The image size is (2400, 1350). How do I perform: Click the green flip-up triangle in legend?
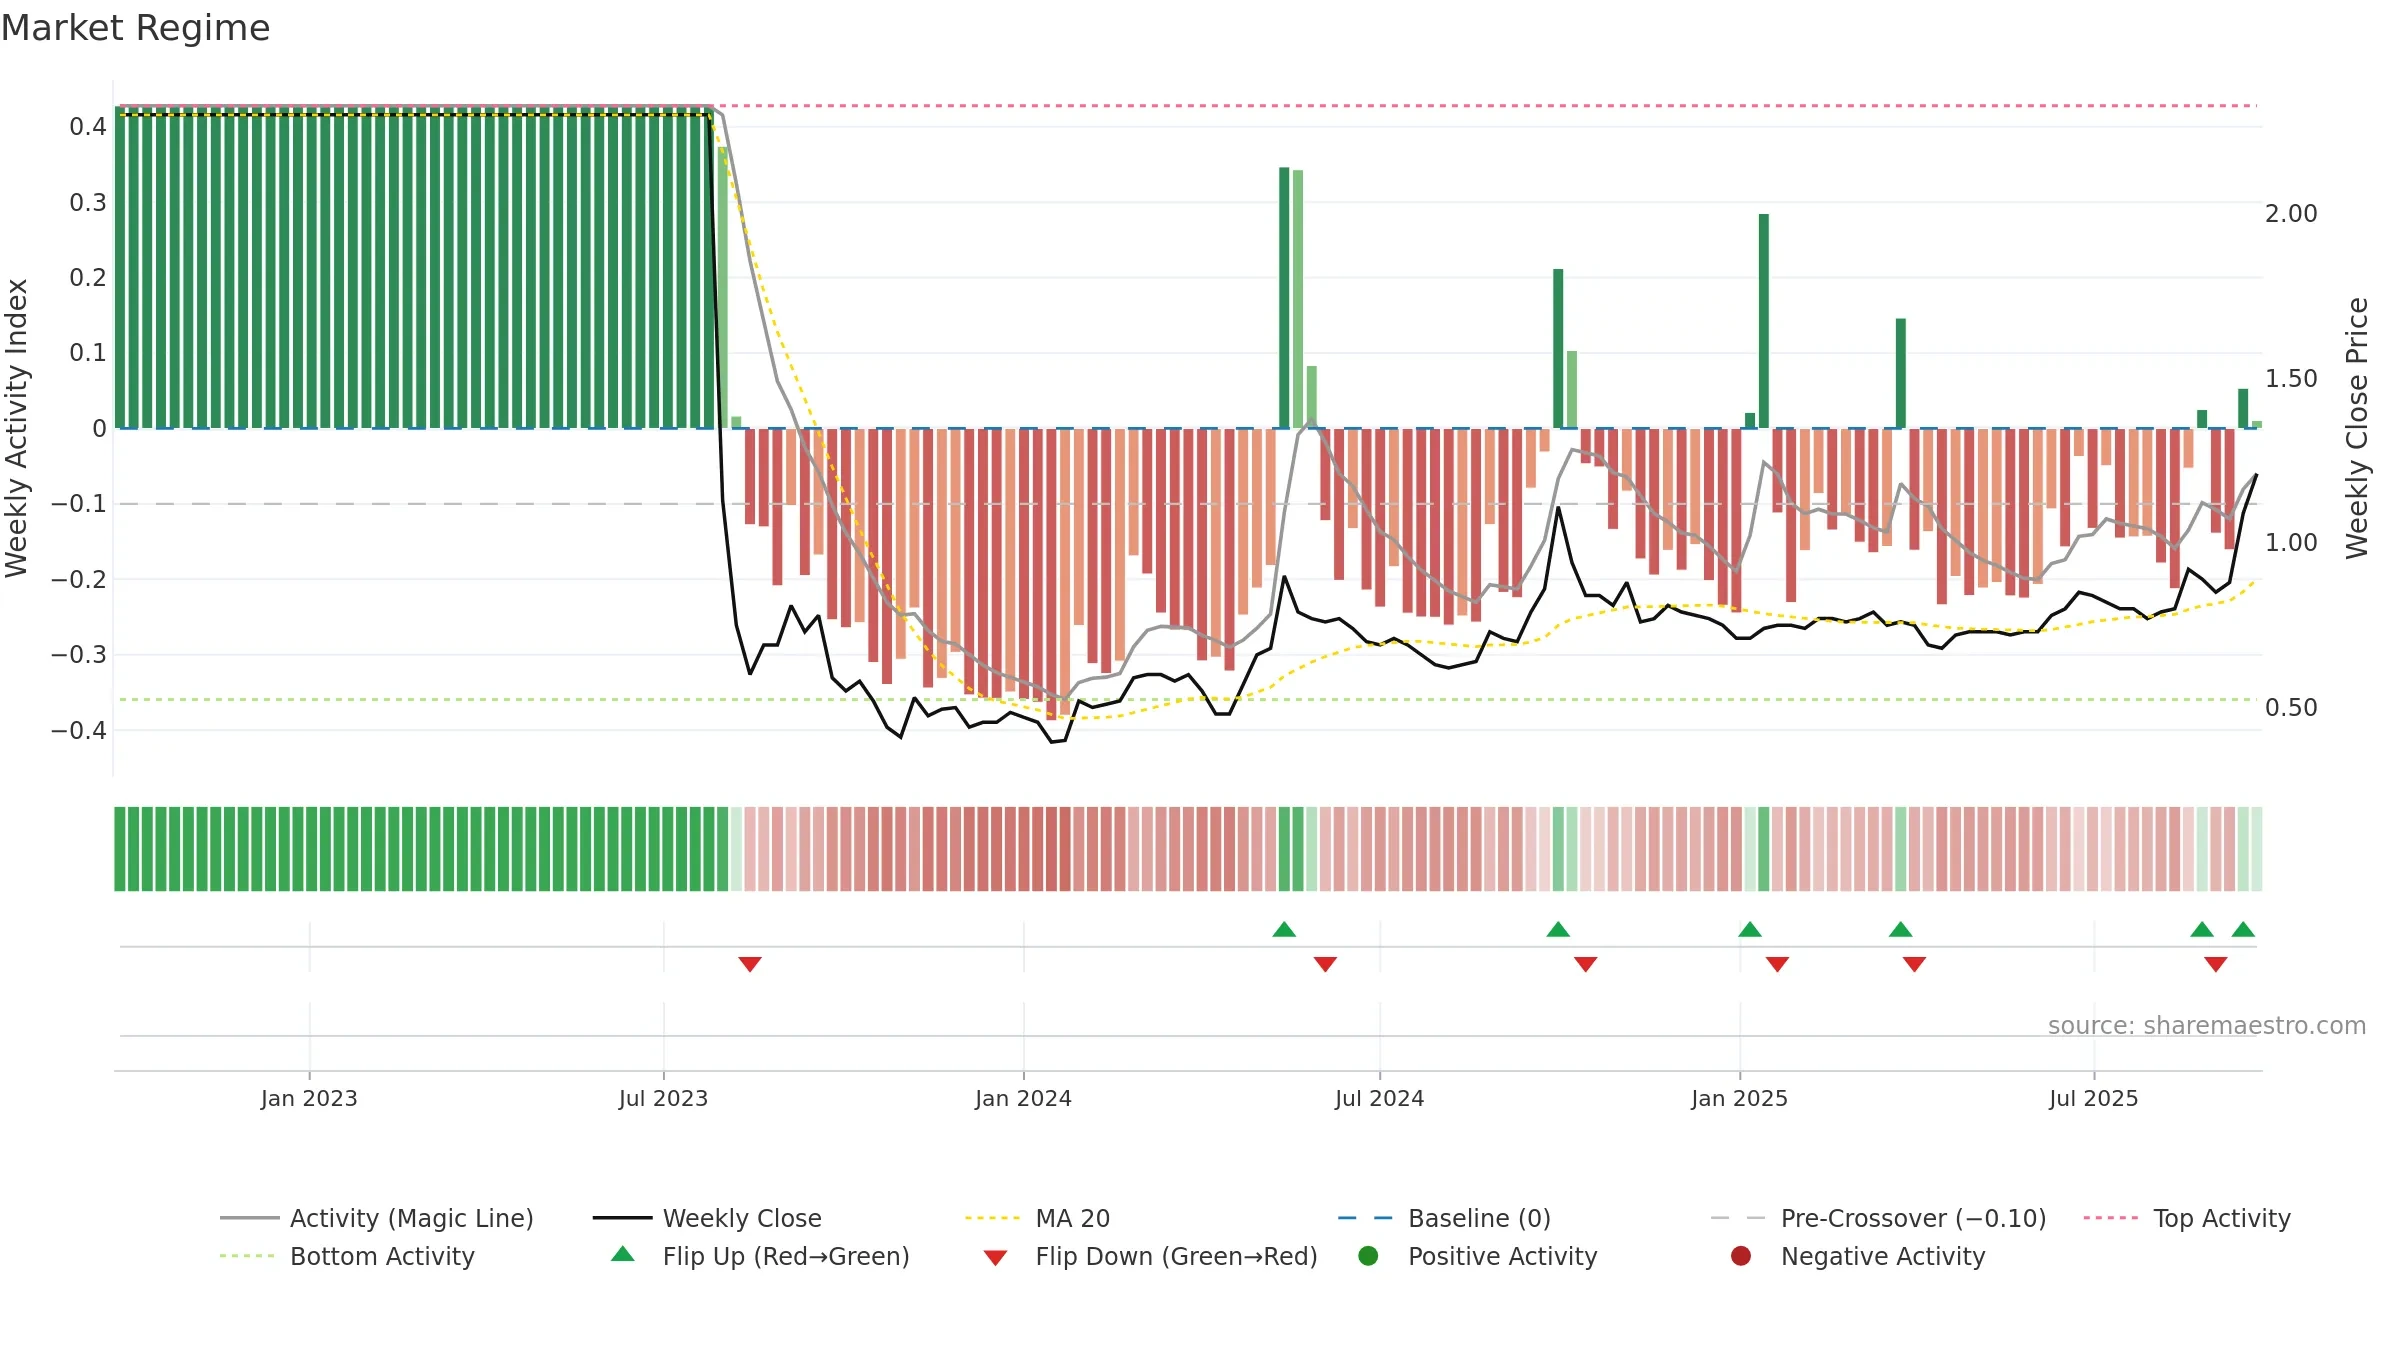[623, 1254]
